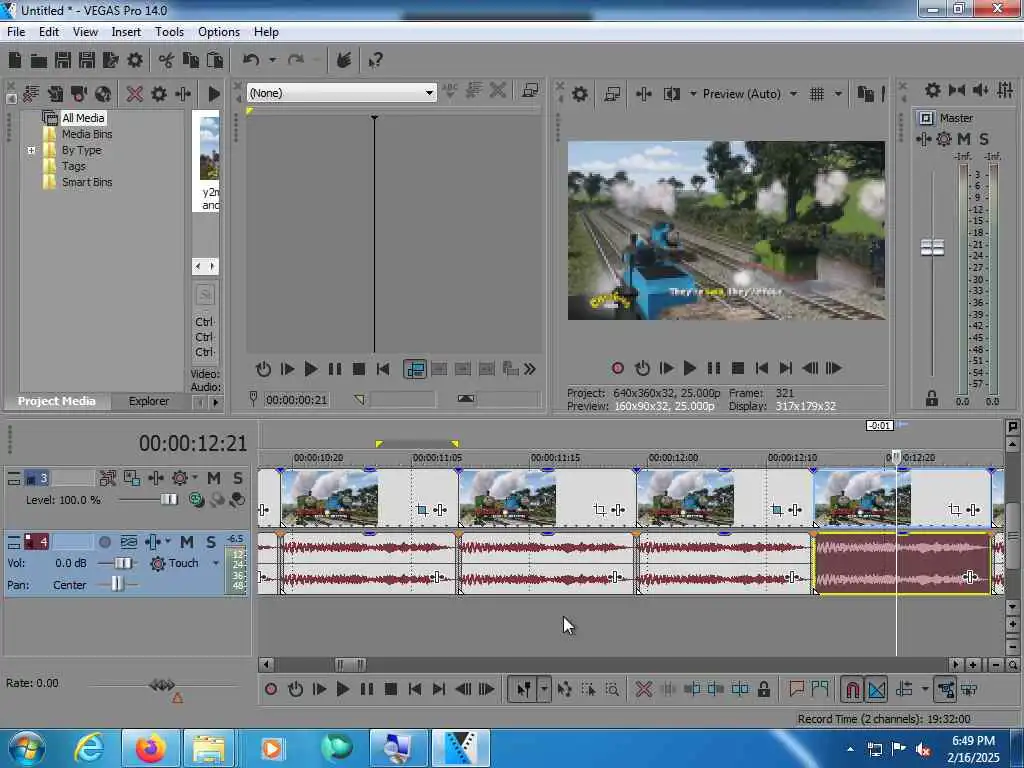This screenshot has height=768, width=1024.
Task: Click the Master FX button below Master
Action: point(923,139)
